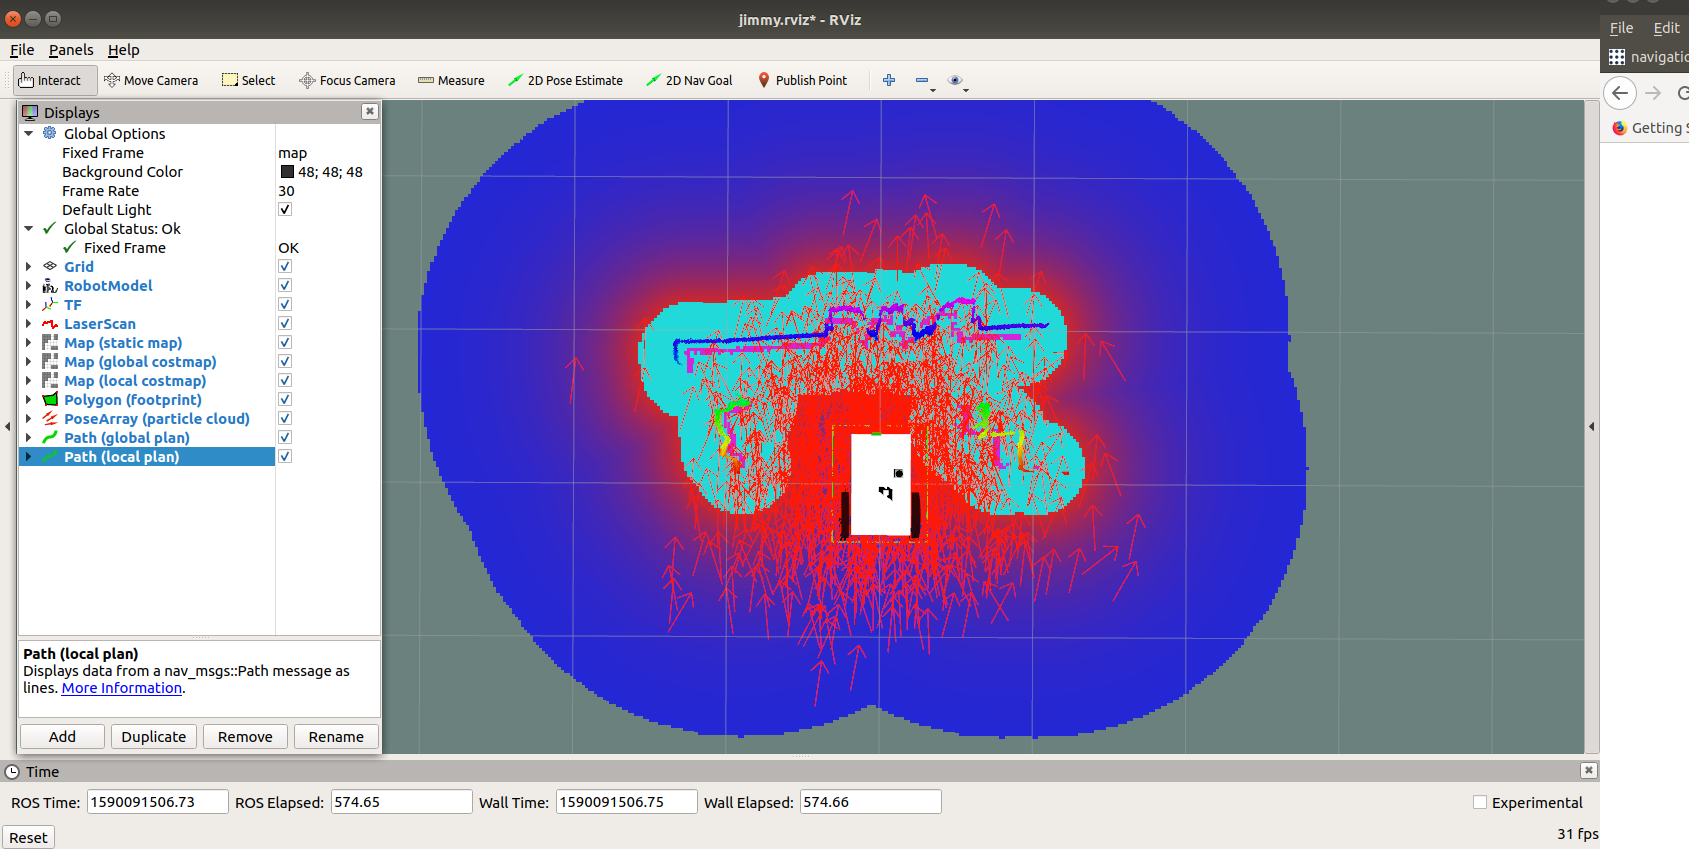Image resolution: width=1689 pixels, height=849 pixels.
Task: Disable the RobotModel display checkbox
Action: [x=285, y=285]
